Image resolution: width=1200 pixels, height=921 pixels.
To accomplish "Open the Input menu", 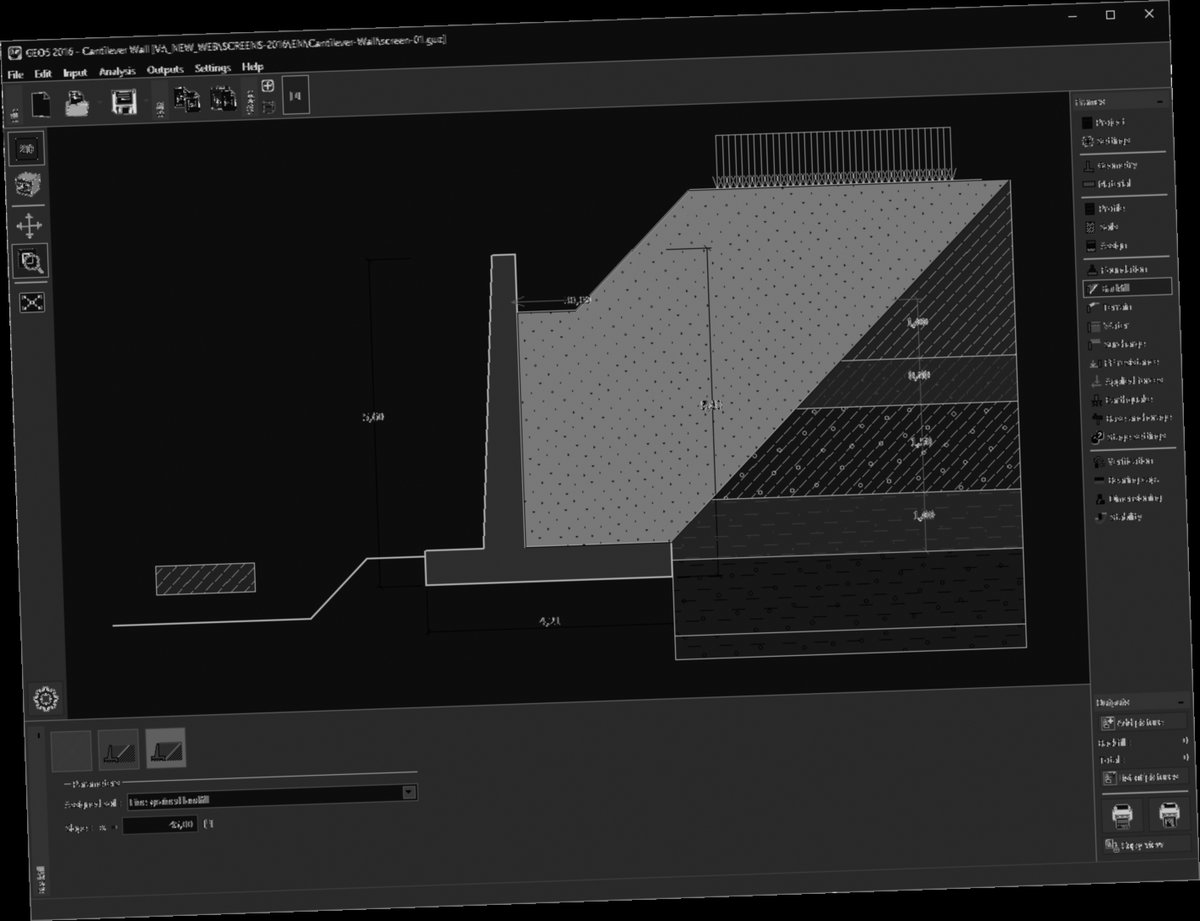I will [x=75, y=73].
